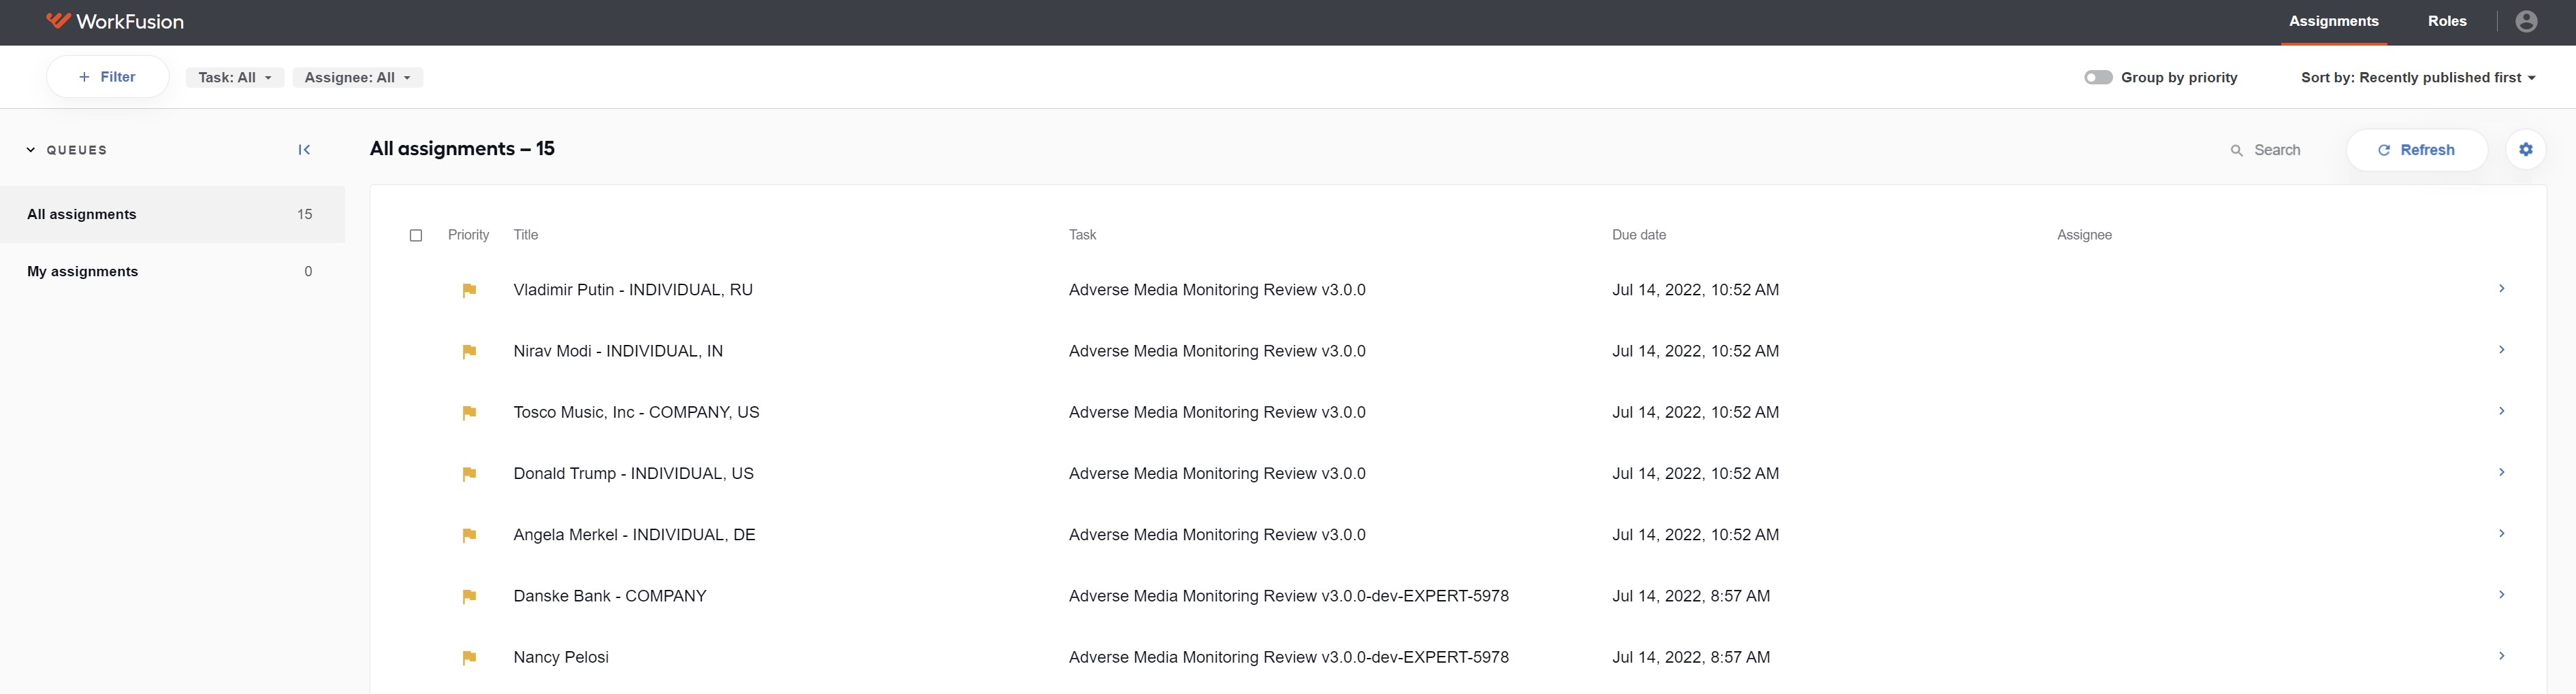Click task name in Danske Bank row
The width and height of the screenshot is (2576, 694).
pos(1288,596)
